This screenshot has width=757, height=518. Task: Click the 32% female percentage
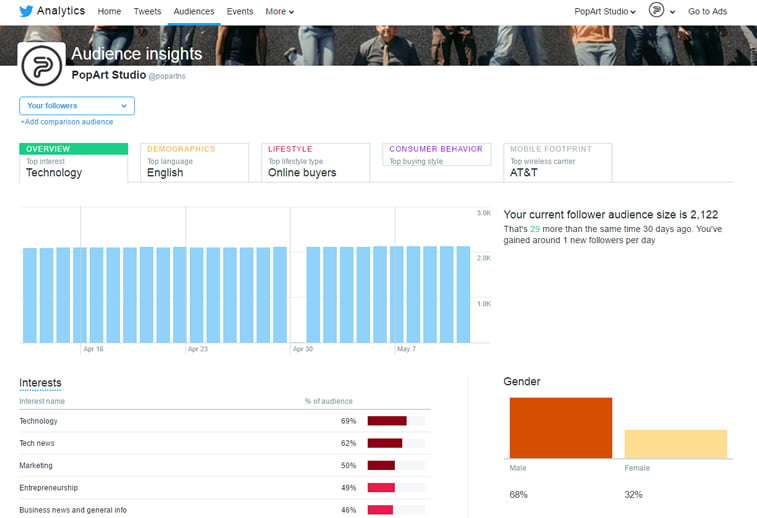coord(633,494)
